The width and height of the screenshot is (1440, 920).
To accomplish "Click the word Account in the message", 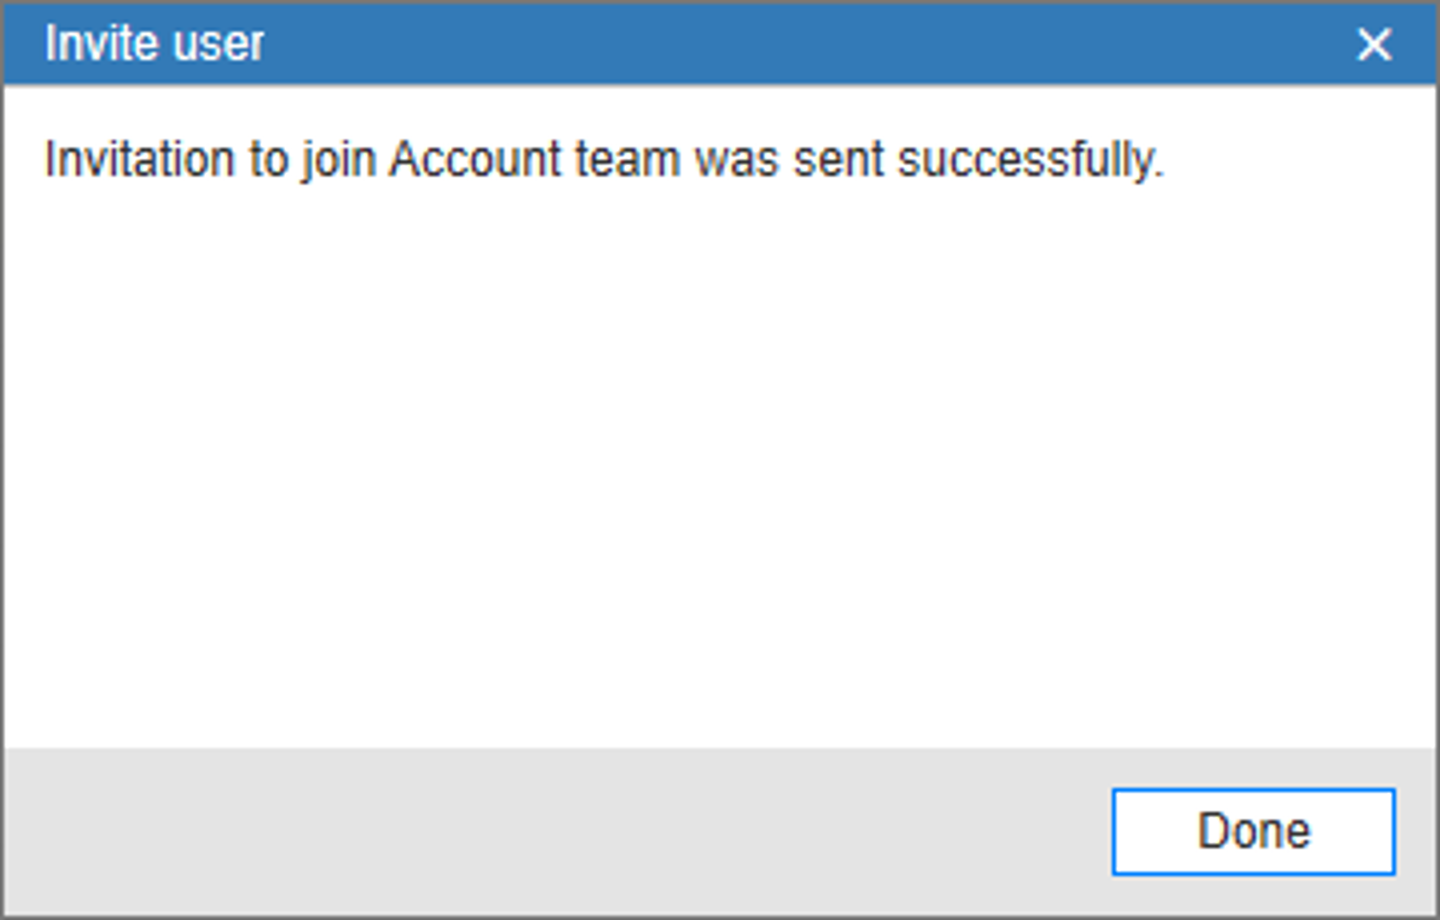I will point(476,160).
